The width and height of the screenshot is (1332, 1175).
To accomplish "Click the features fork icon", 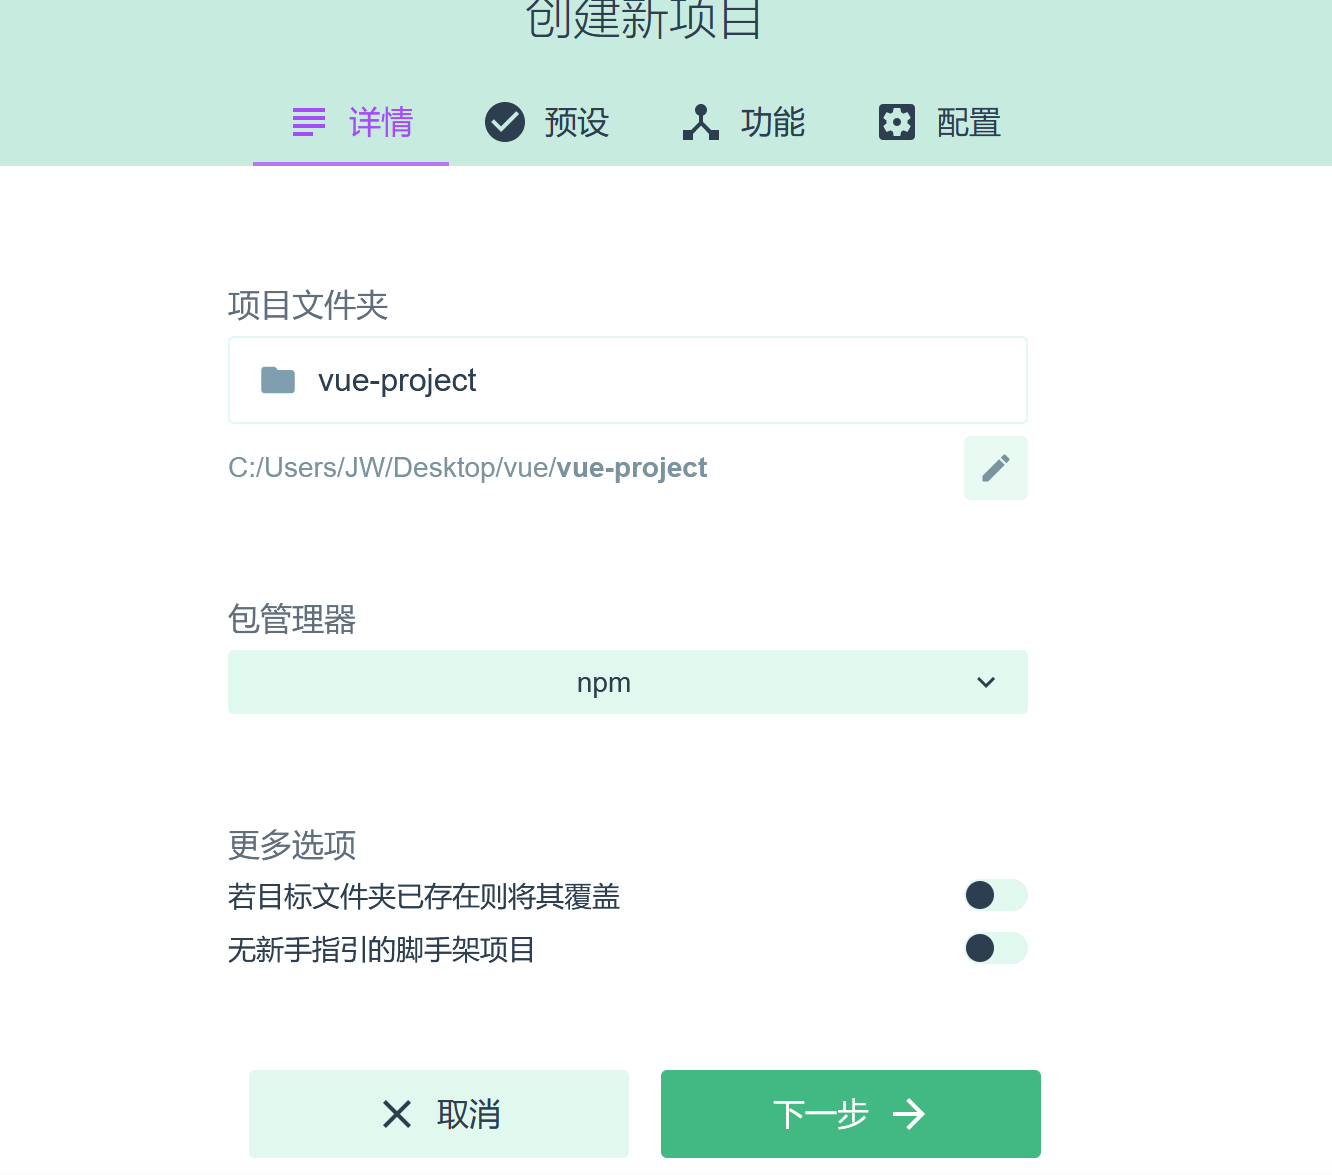I will (x=701, y=122).
